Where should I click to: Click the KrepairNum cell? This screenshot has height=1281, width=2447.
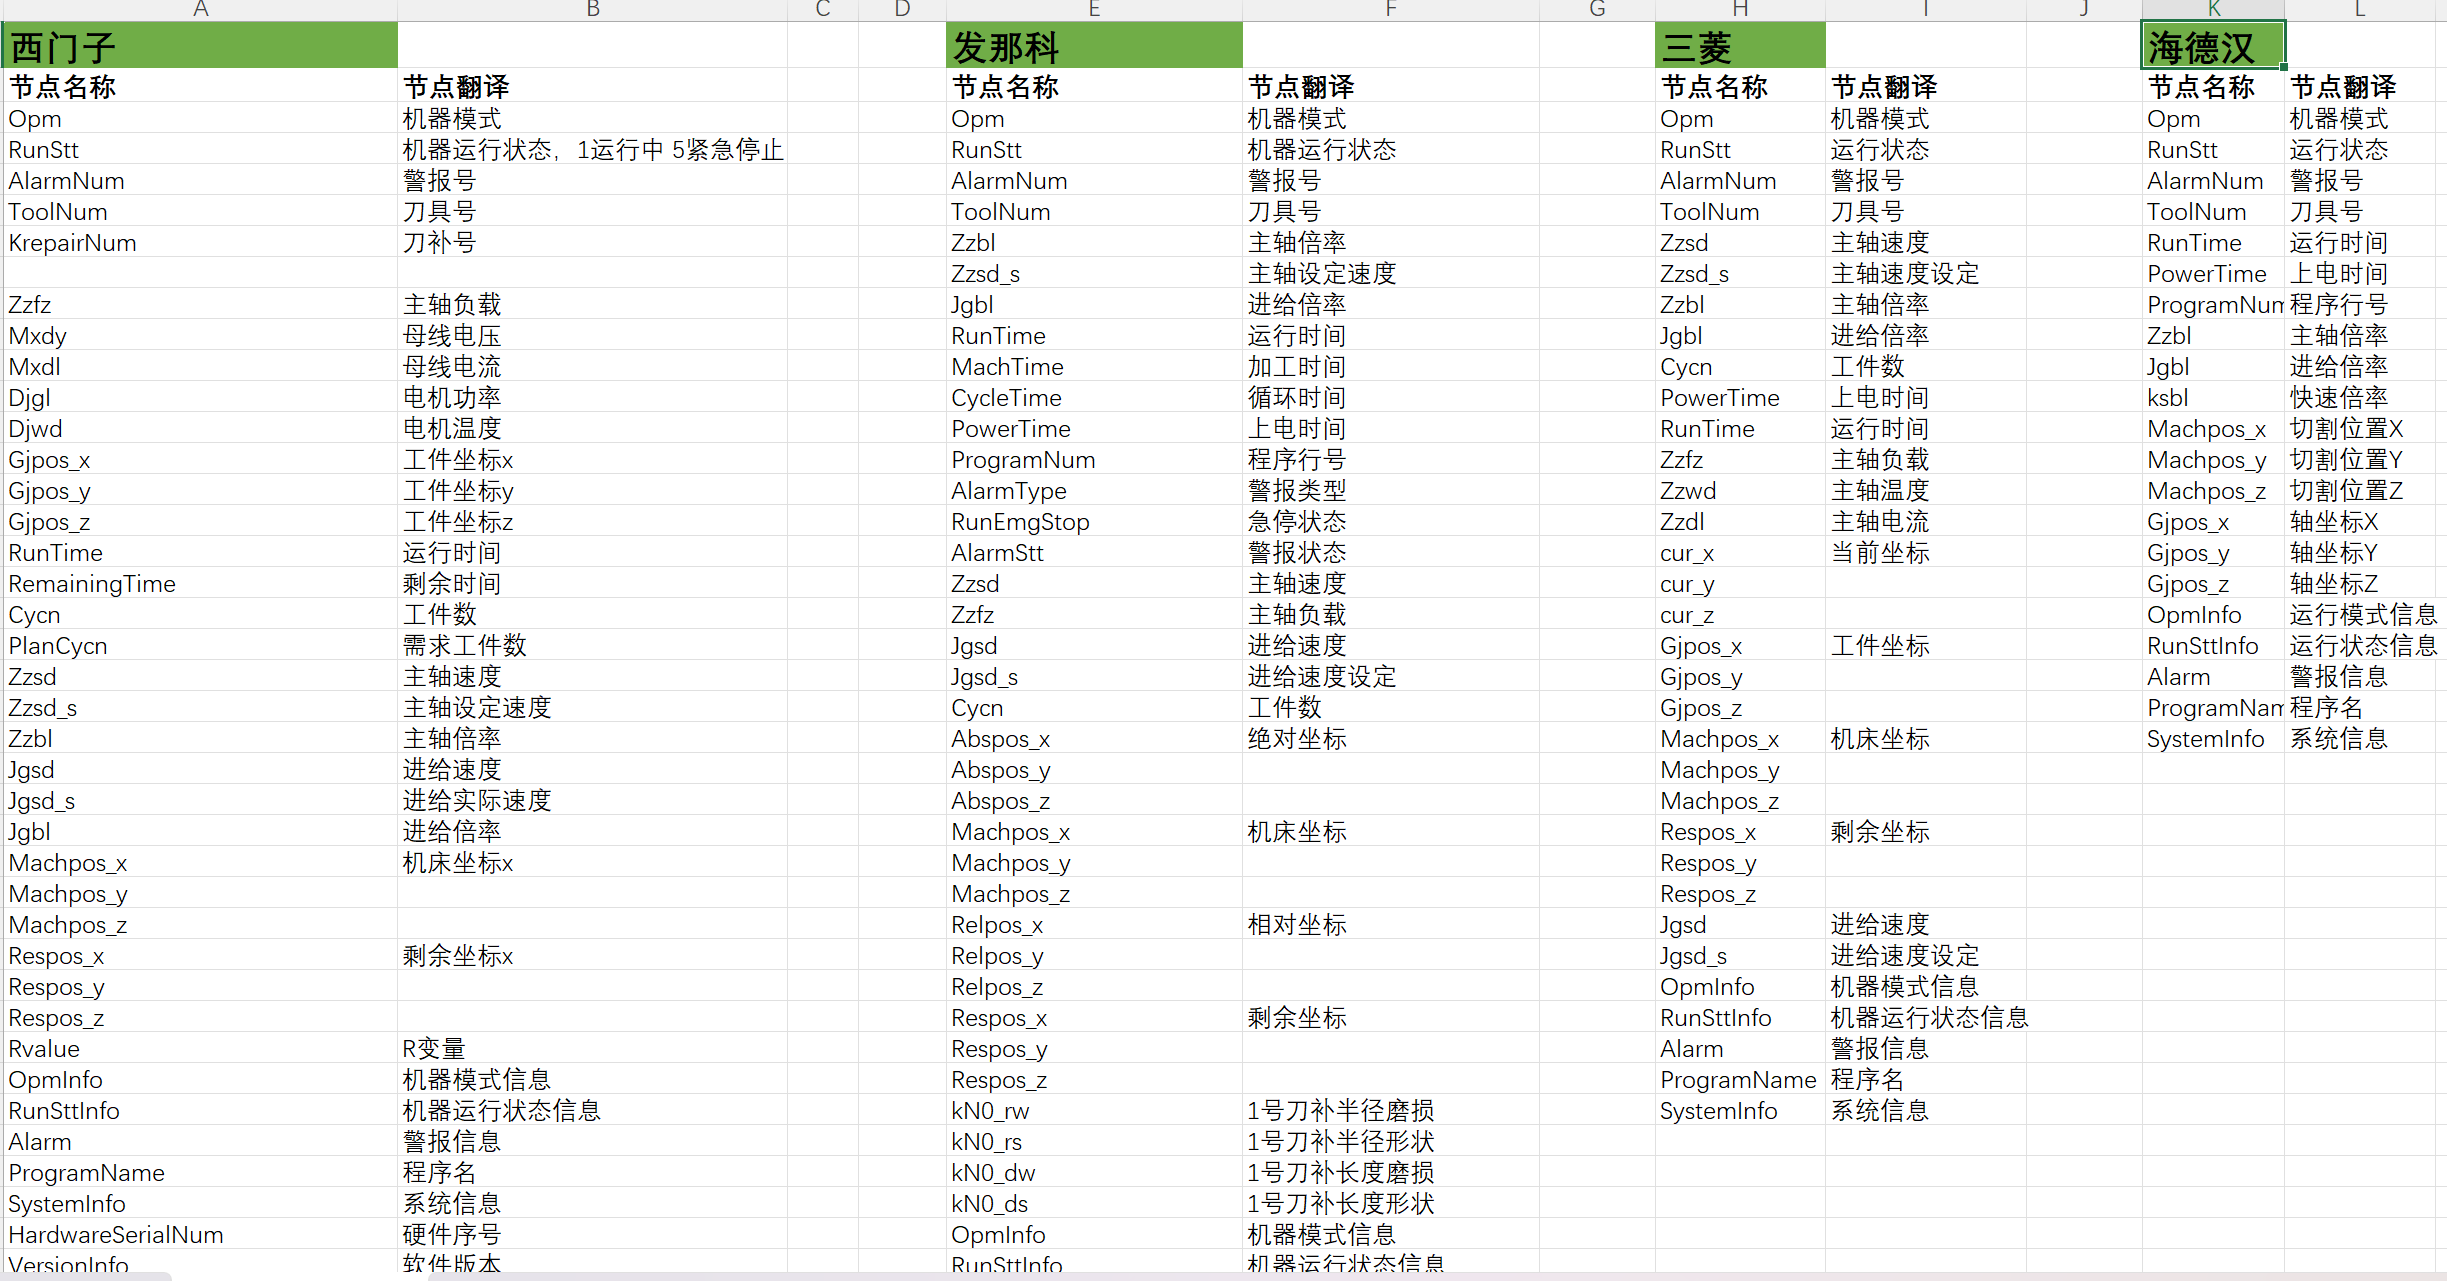(x=73, y=243)
